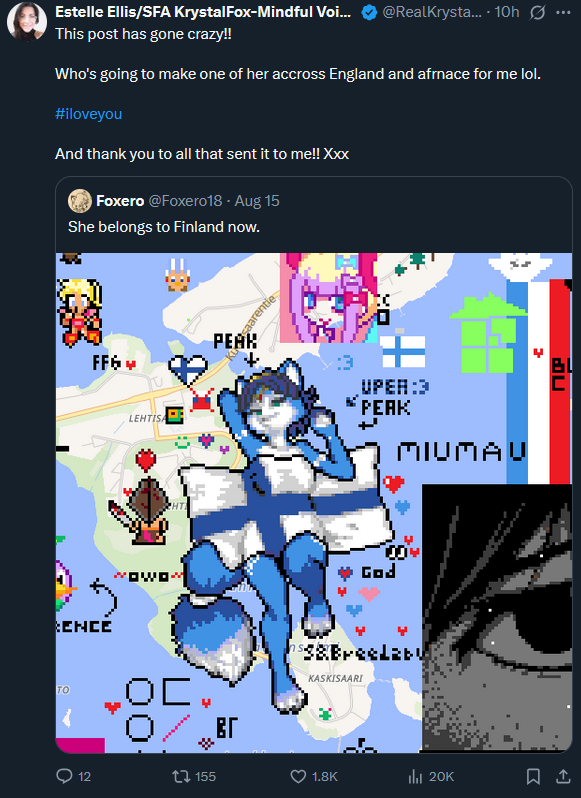Open the pixel art map image
Image resolution: width=581 pixels, height=798 pixels.
click(314, 502)
